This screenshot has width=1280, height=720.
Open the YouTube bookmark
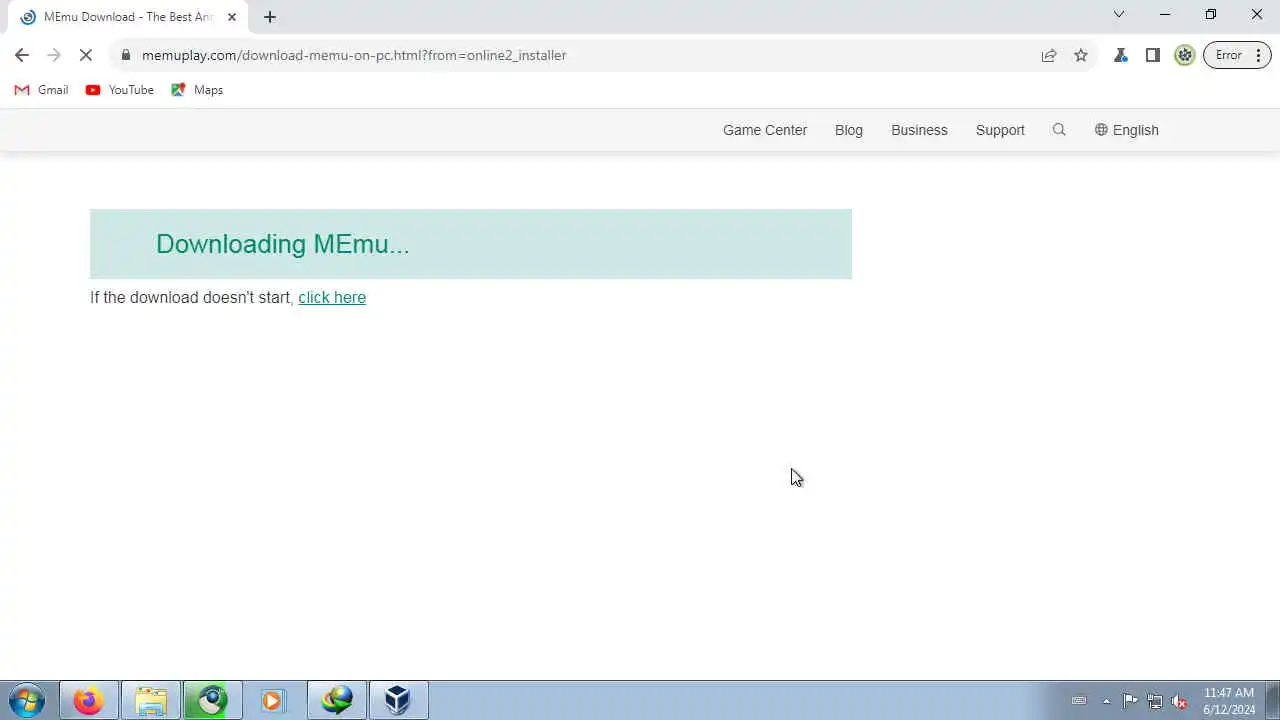(120, 90)
